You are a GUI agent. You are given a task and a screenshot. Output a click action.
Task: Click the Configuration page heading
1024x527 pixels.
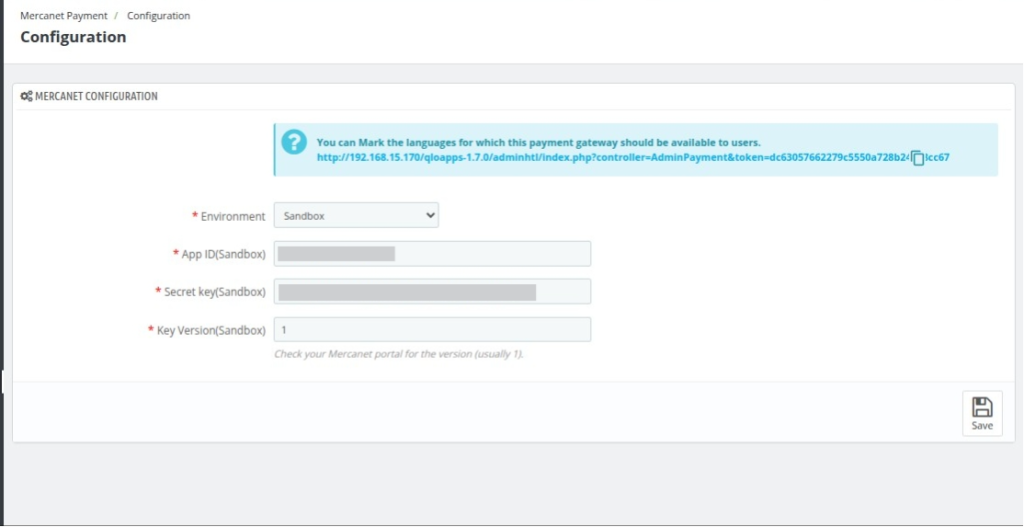click(x=73, y=37)
